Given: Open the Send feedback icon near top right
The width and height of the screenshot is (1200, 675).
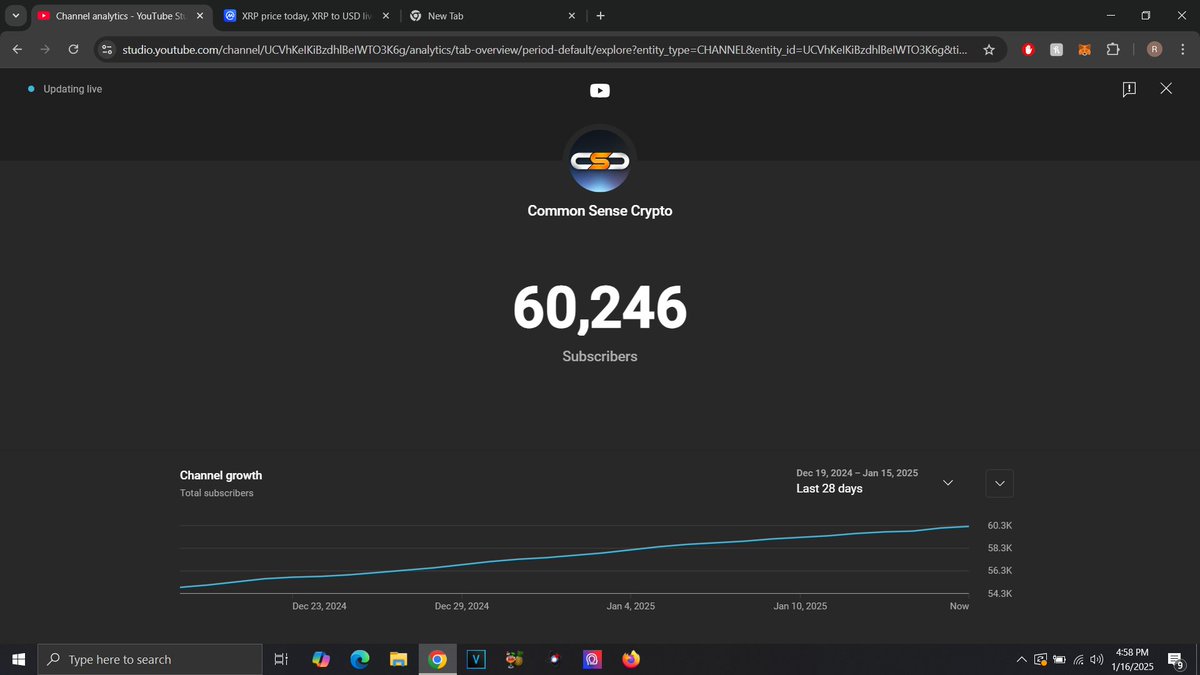Looking at the screenshot, I should 1129,89.
